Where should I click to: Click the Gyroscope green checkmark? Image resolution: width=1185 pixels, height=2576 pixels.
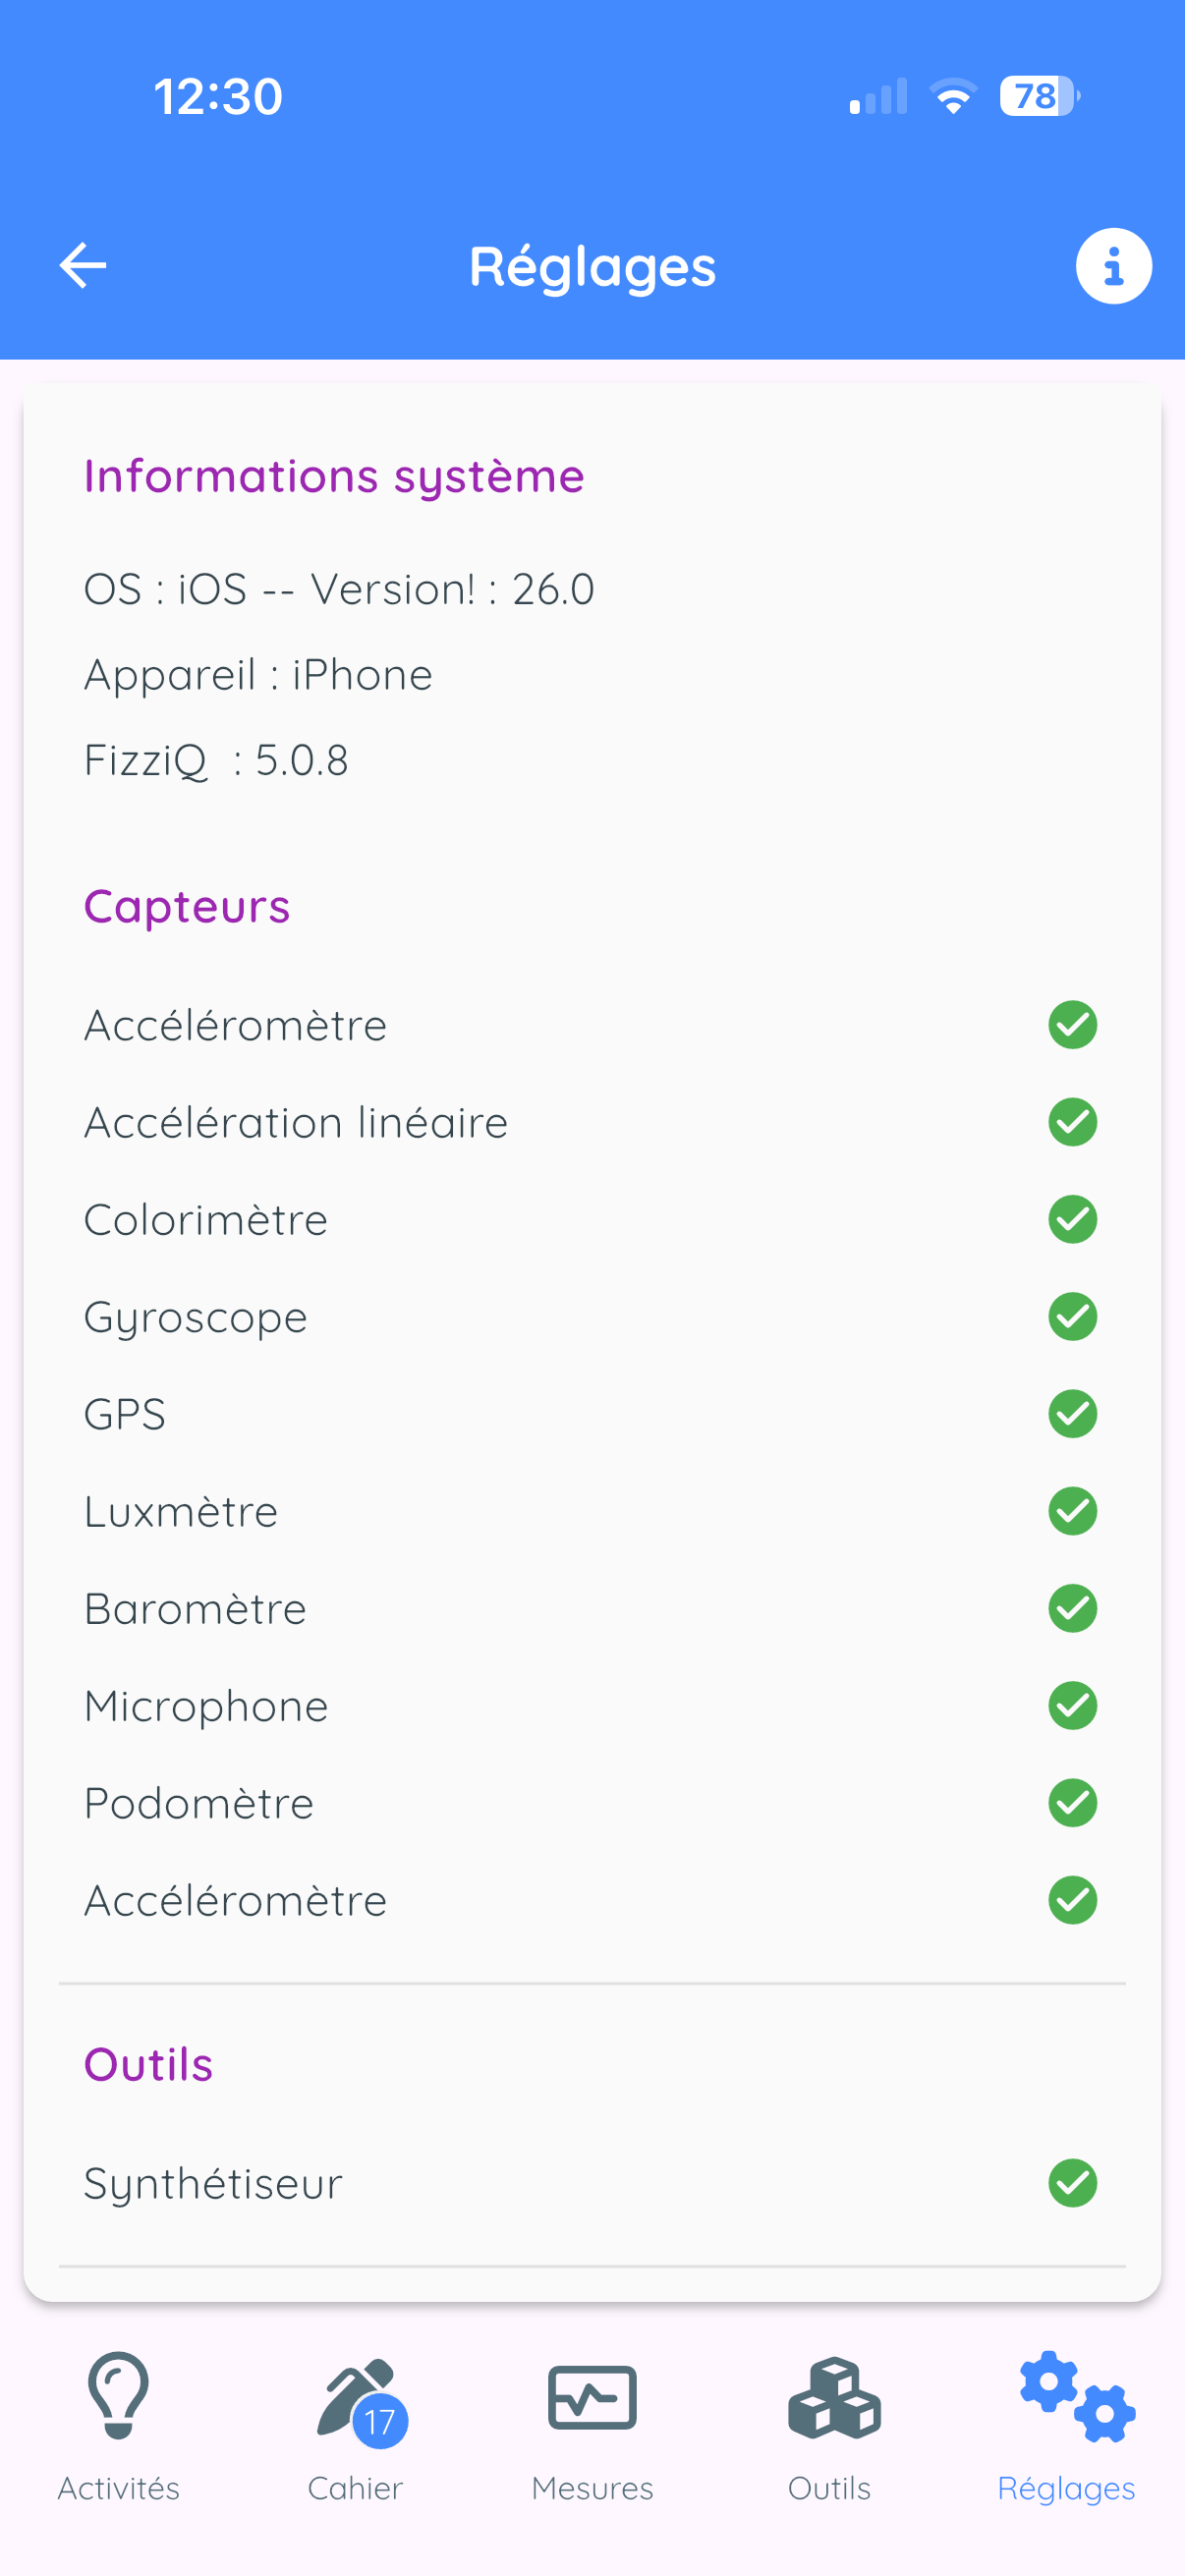pos(1072,1316)
